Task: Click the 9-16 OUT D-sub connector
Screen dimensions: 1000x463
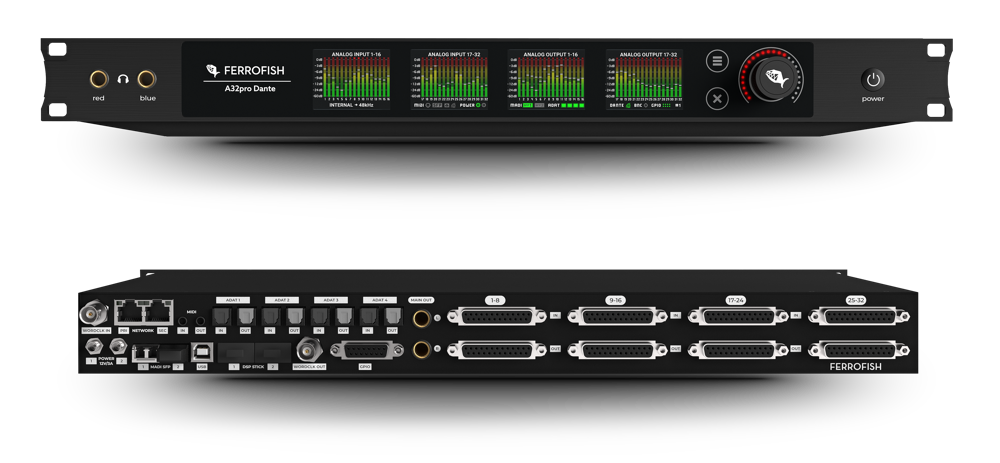Action: click(x=617, y=349)
